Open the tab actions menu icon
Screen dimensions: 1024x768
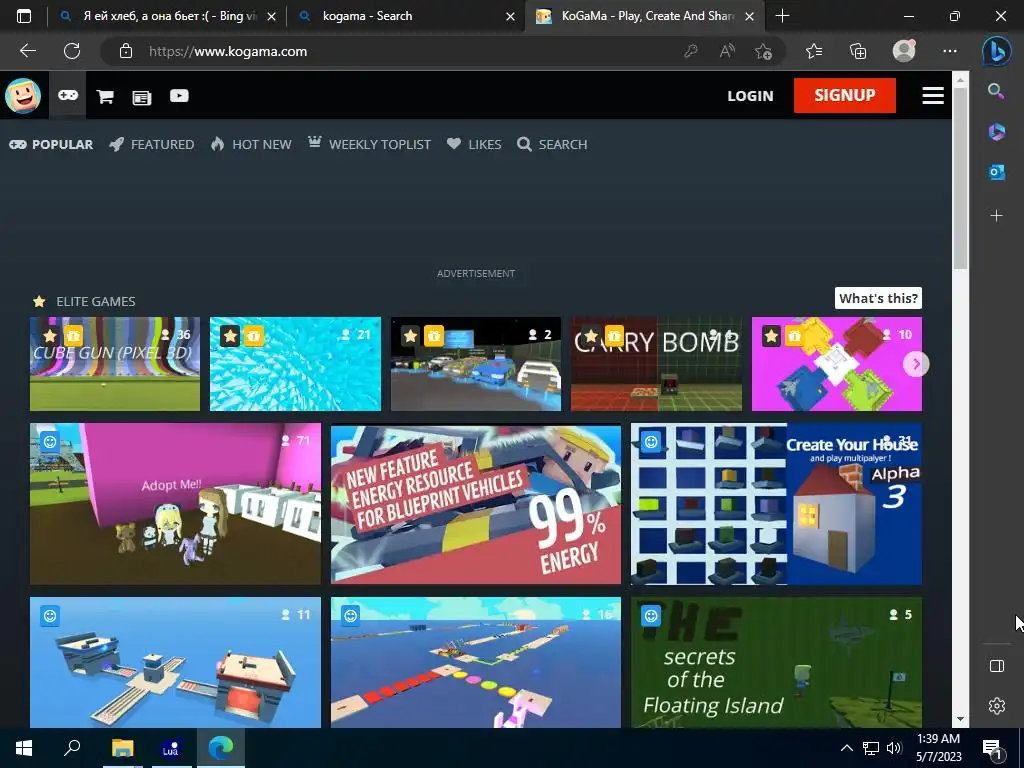click(24, 16)
